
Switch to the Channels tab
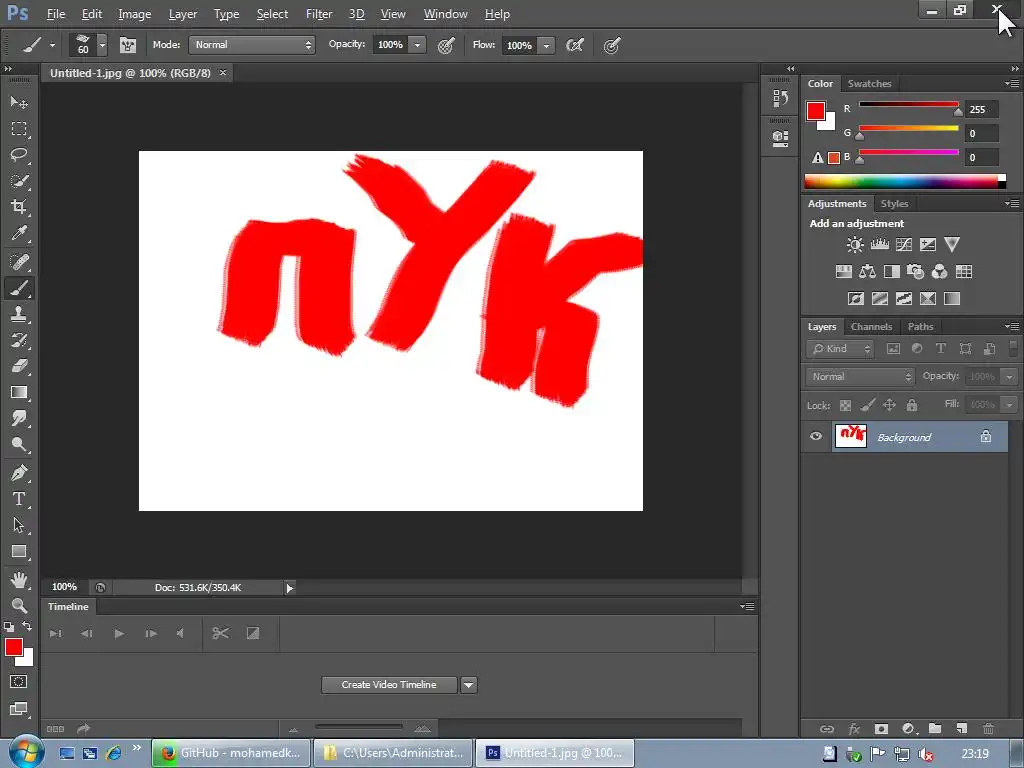(x=871, y=327)
